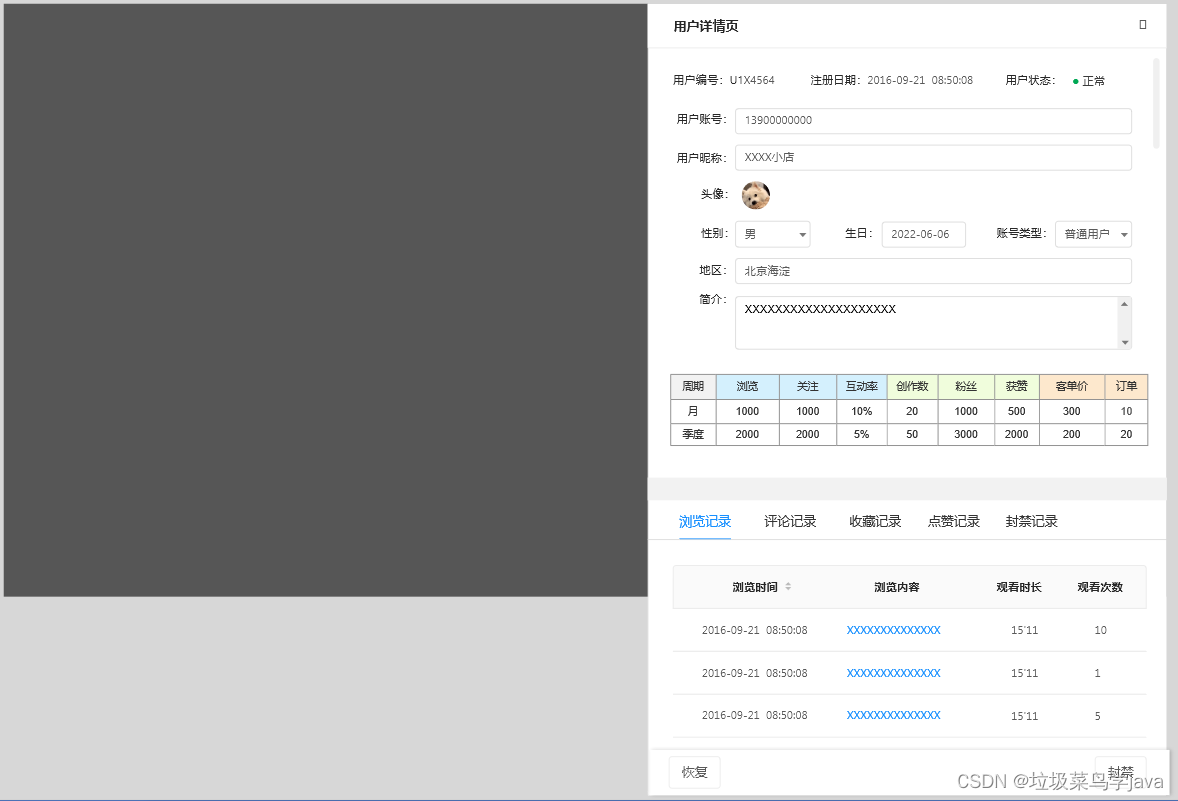Click the 简介 scroll up arrow
Image resolution: width=1178 pixels, height=801 pixels.
click(x=1125, y=304)
